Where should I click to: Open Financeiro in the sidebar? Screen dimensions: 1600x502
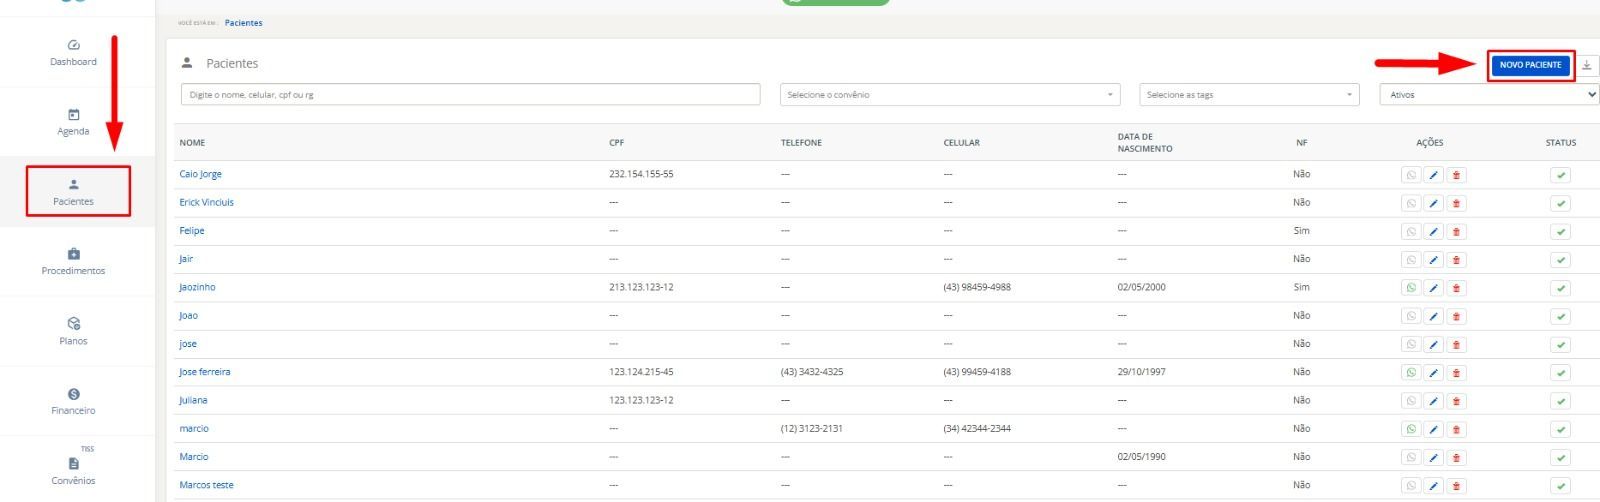pos(73,401)
